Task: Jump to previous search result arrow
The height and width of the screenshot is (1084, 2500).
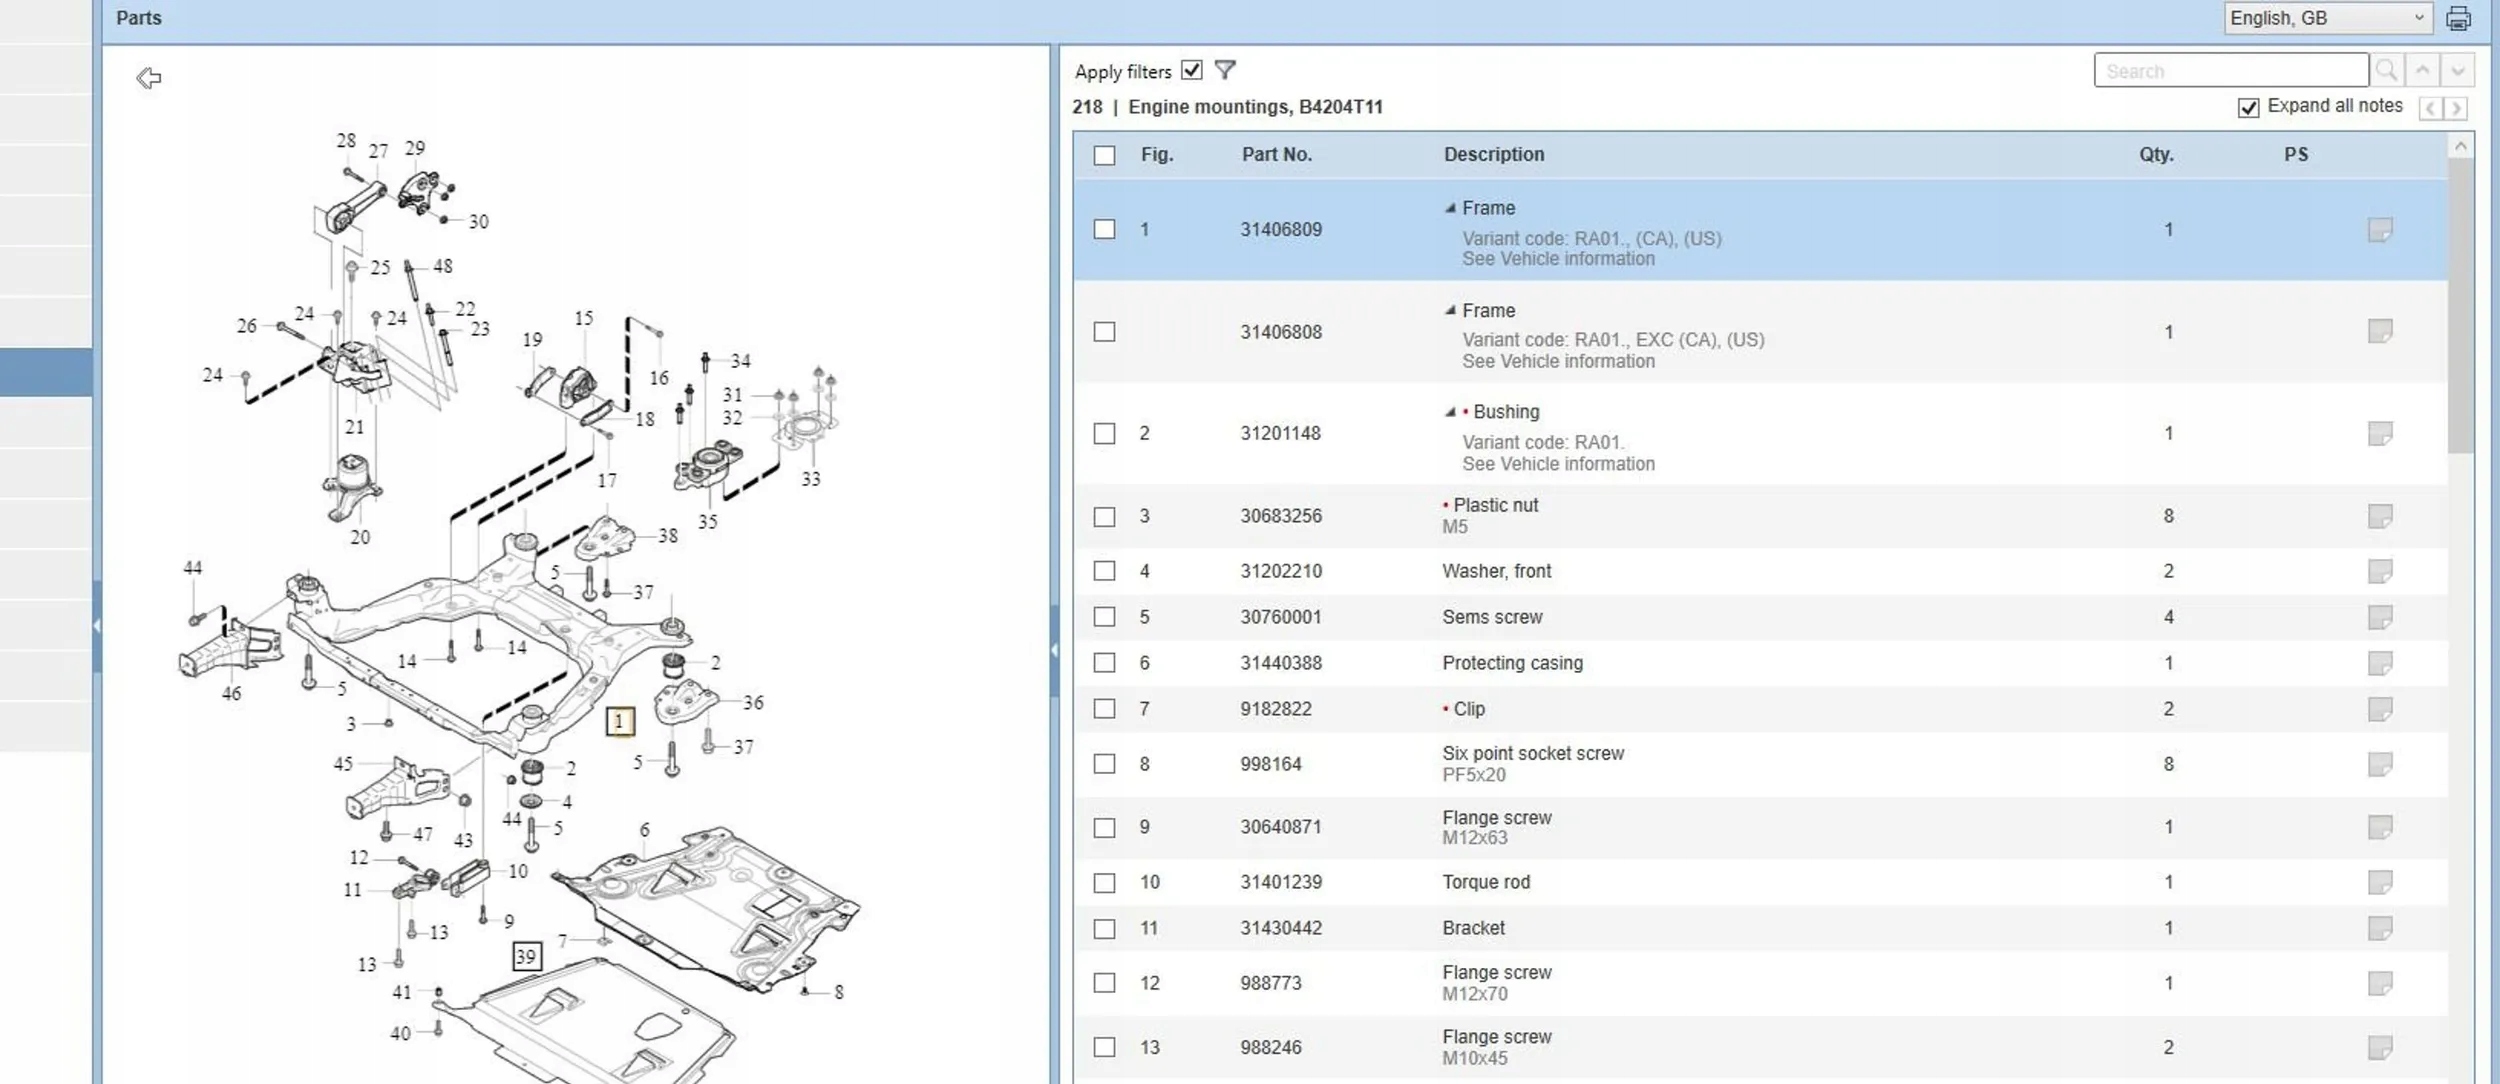Action: click(2422, 71)
